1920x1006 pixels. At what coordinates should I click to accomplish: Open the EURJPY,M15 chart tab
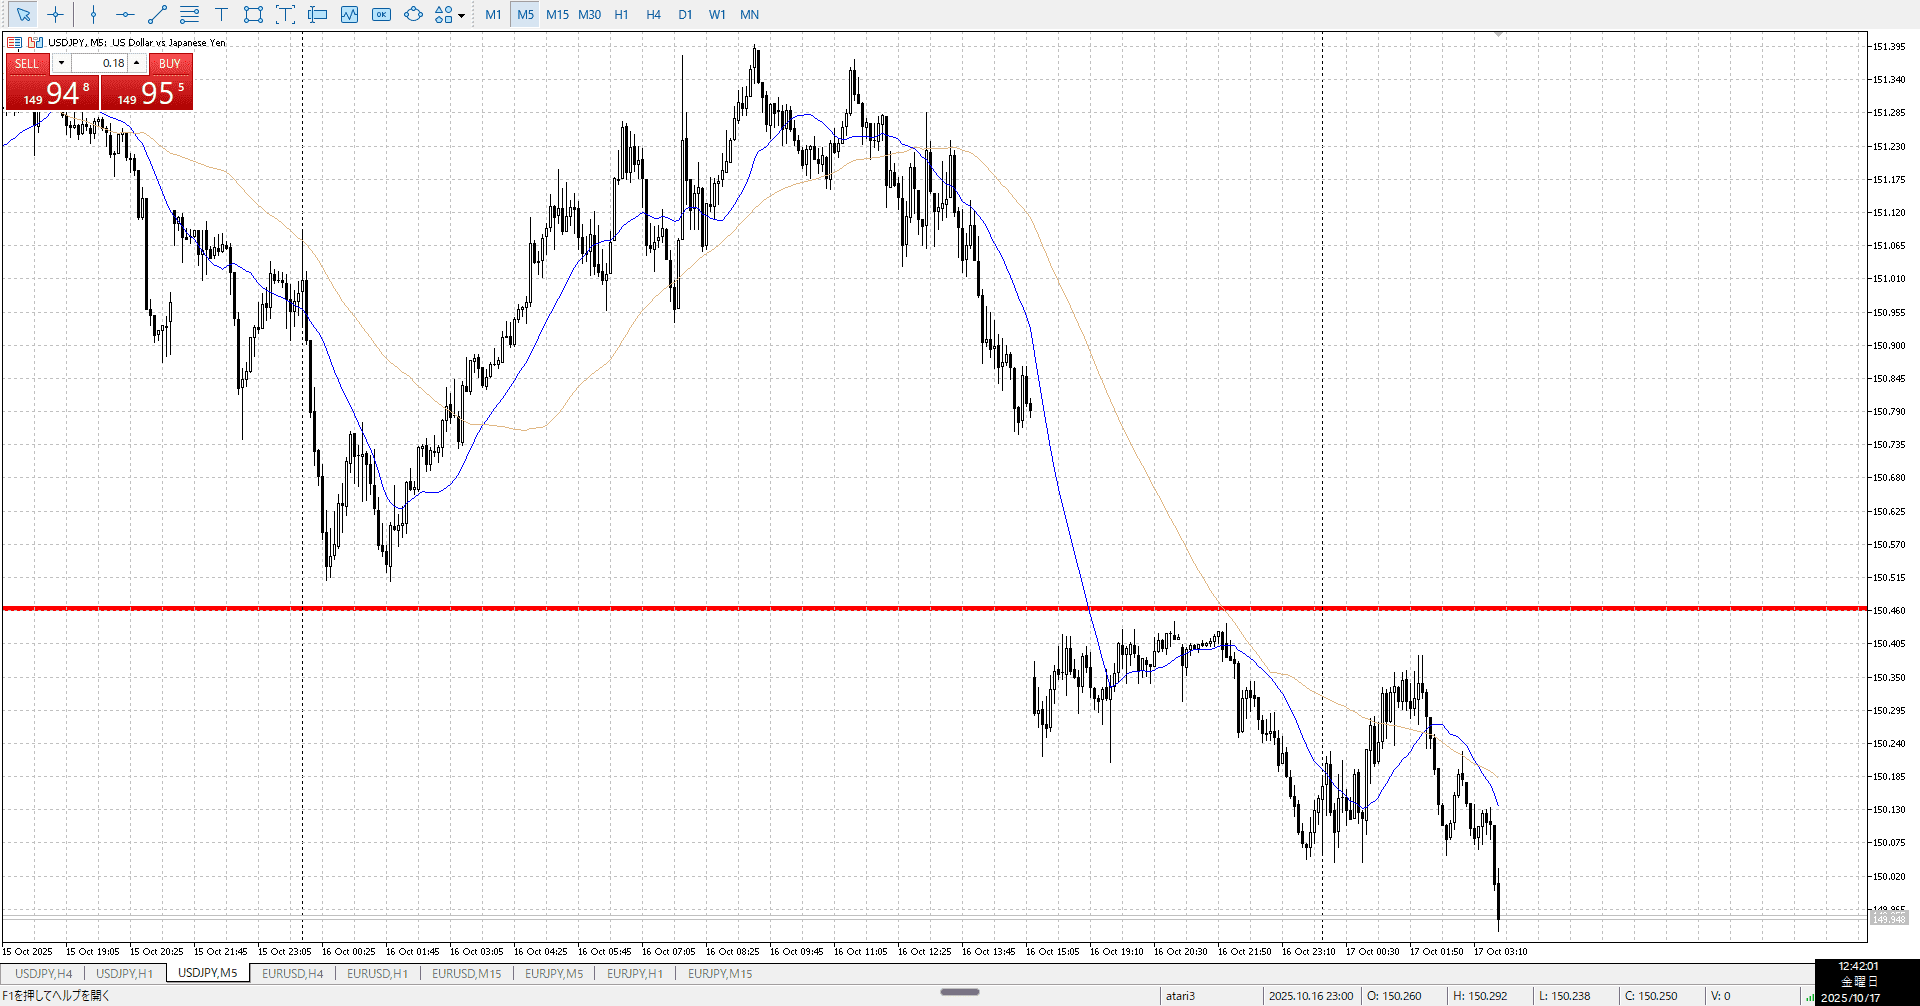coord(720,973)
